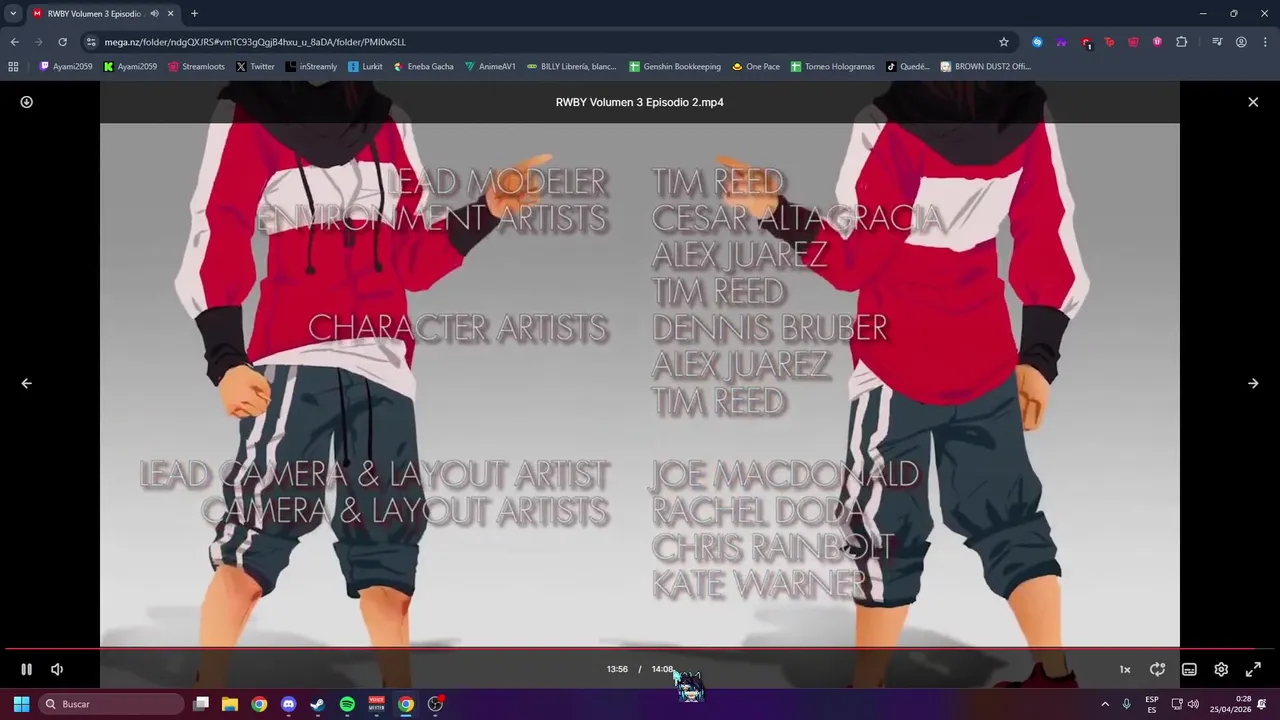Go to the next file in preview
This screenshot has height=720, width=1280.
click(1253, 383)
